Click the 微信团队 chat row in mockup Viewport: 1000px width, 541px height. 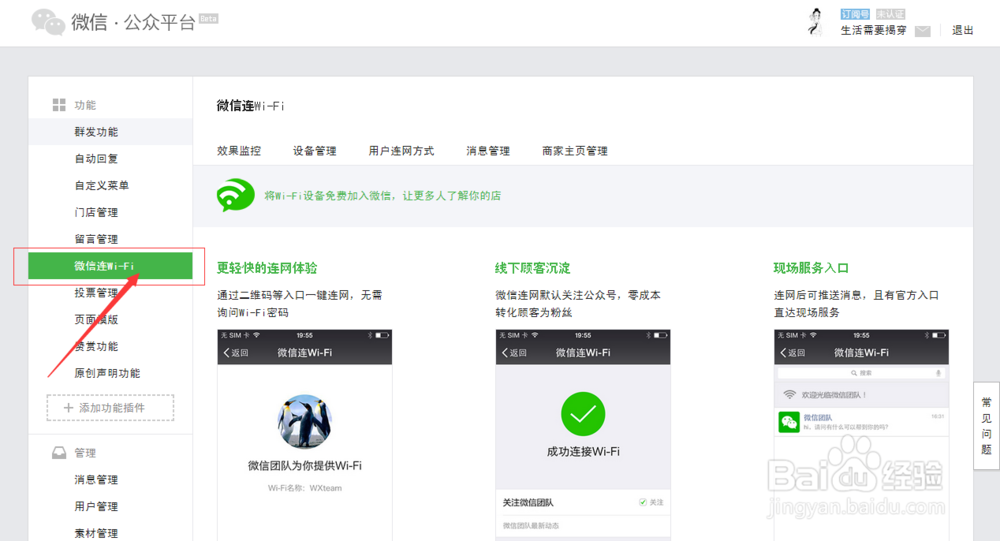[x=861, y=422]
